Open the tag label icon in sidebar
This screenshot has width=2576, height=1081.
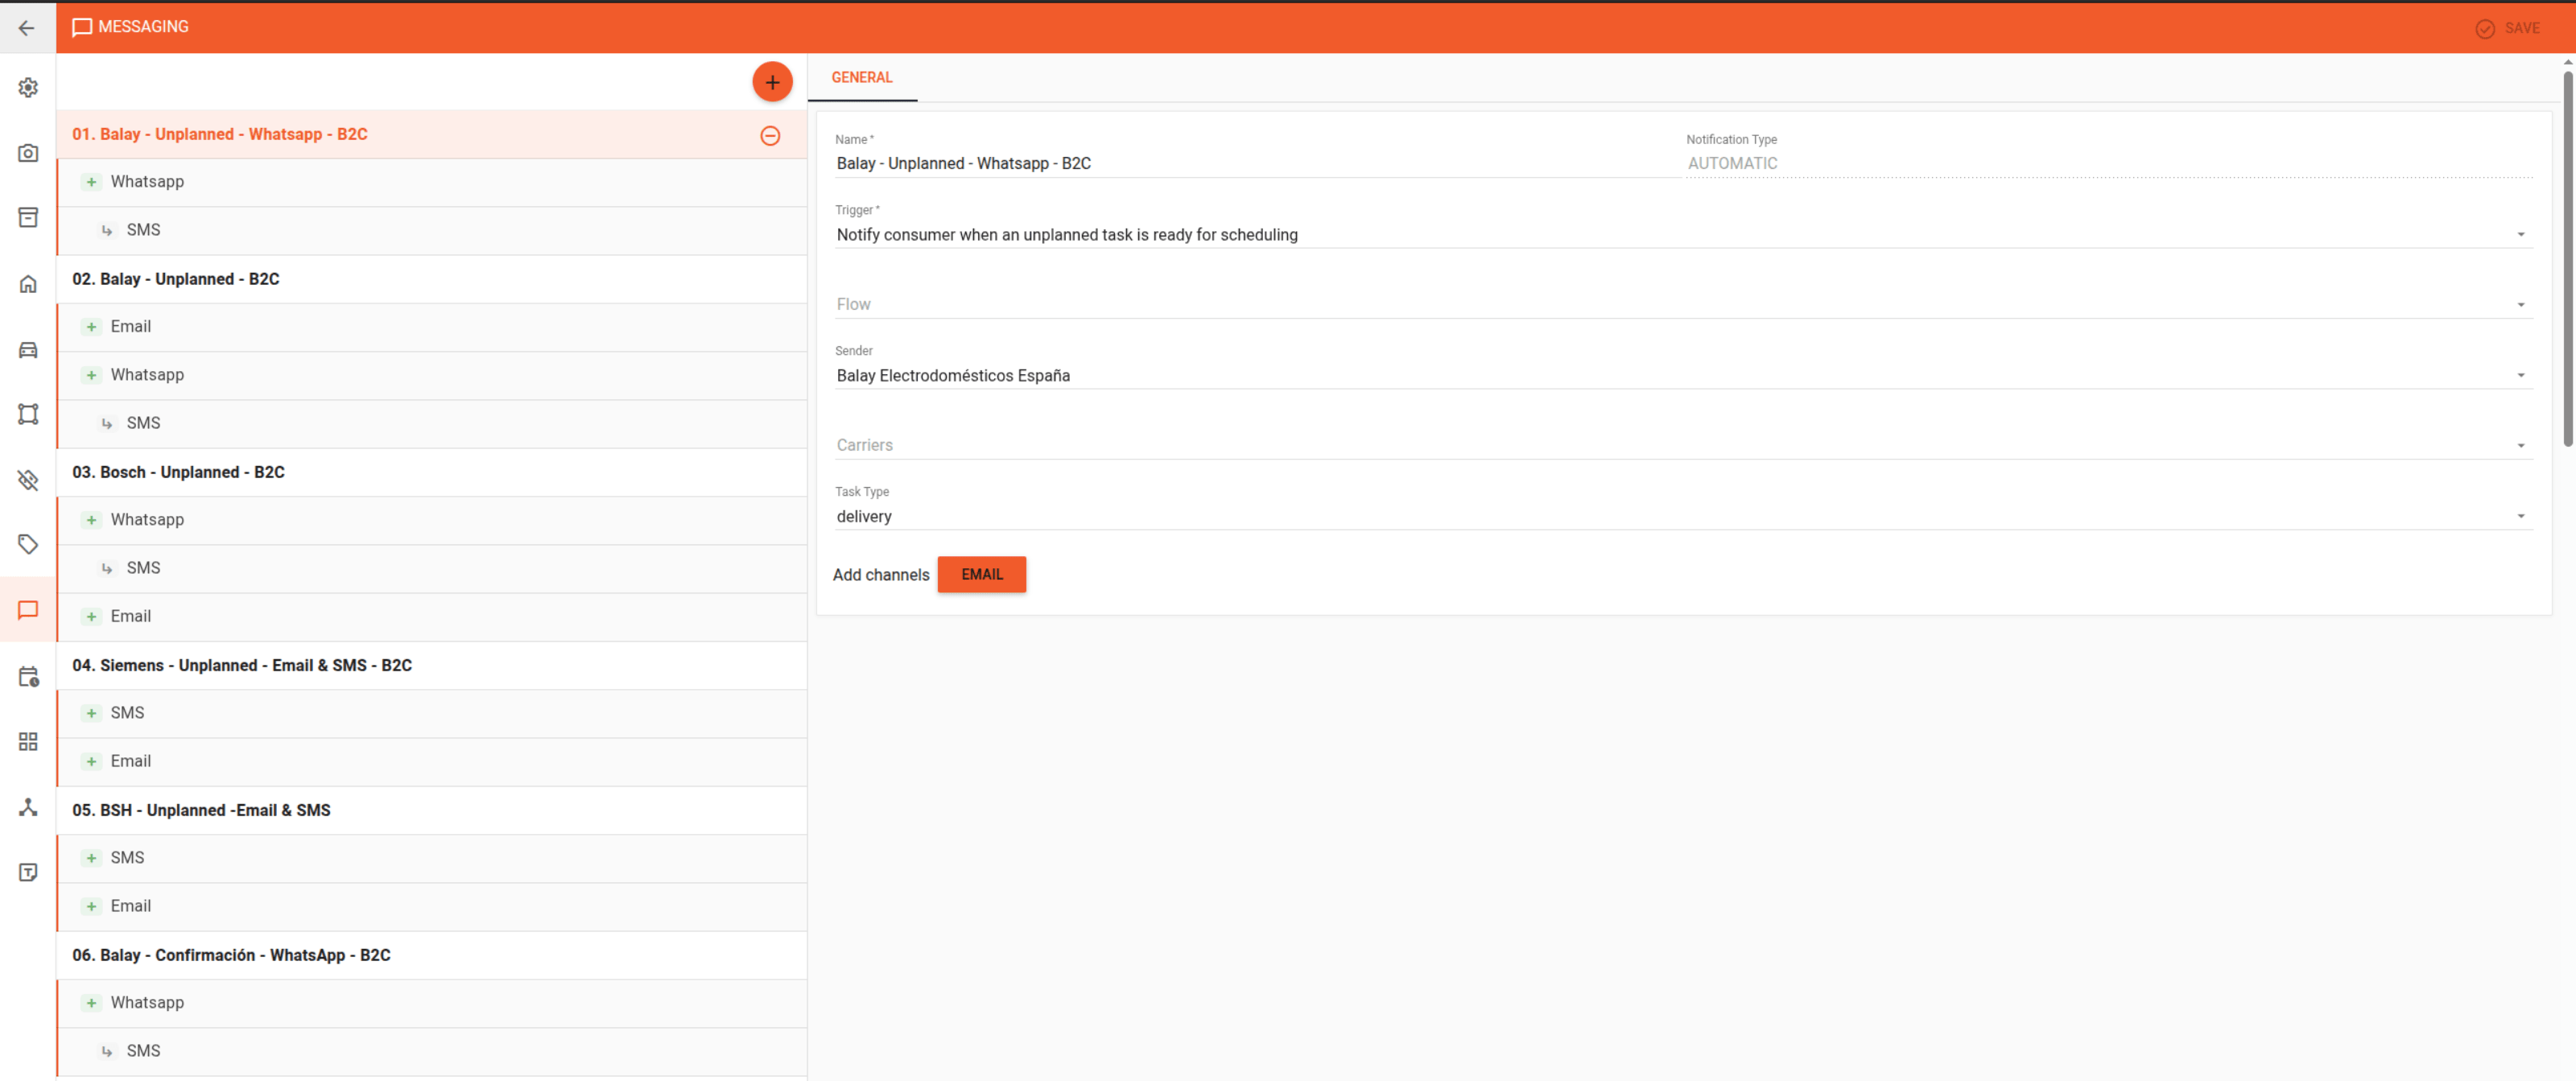28,544
